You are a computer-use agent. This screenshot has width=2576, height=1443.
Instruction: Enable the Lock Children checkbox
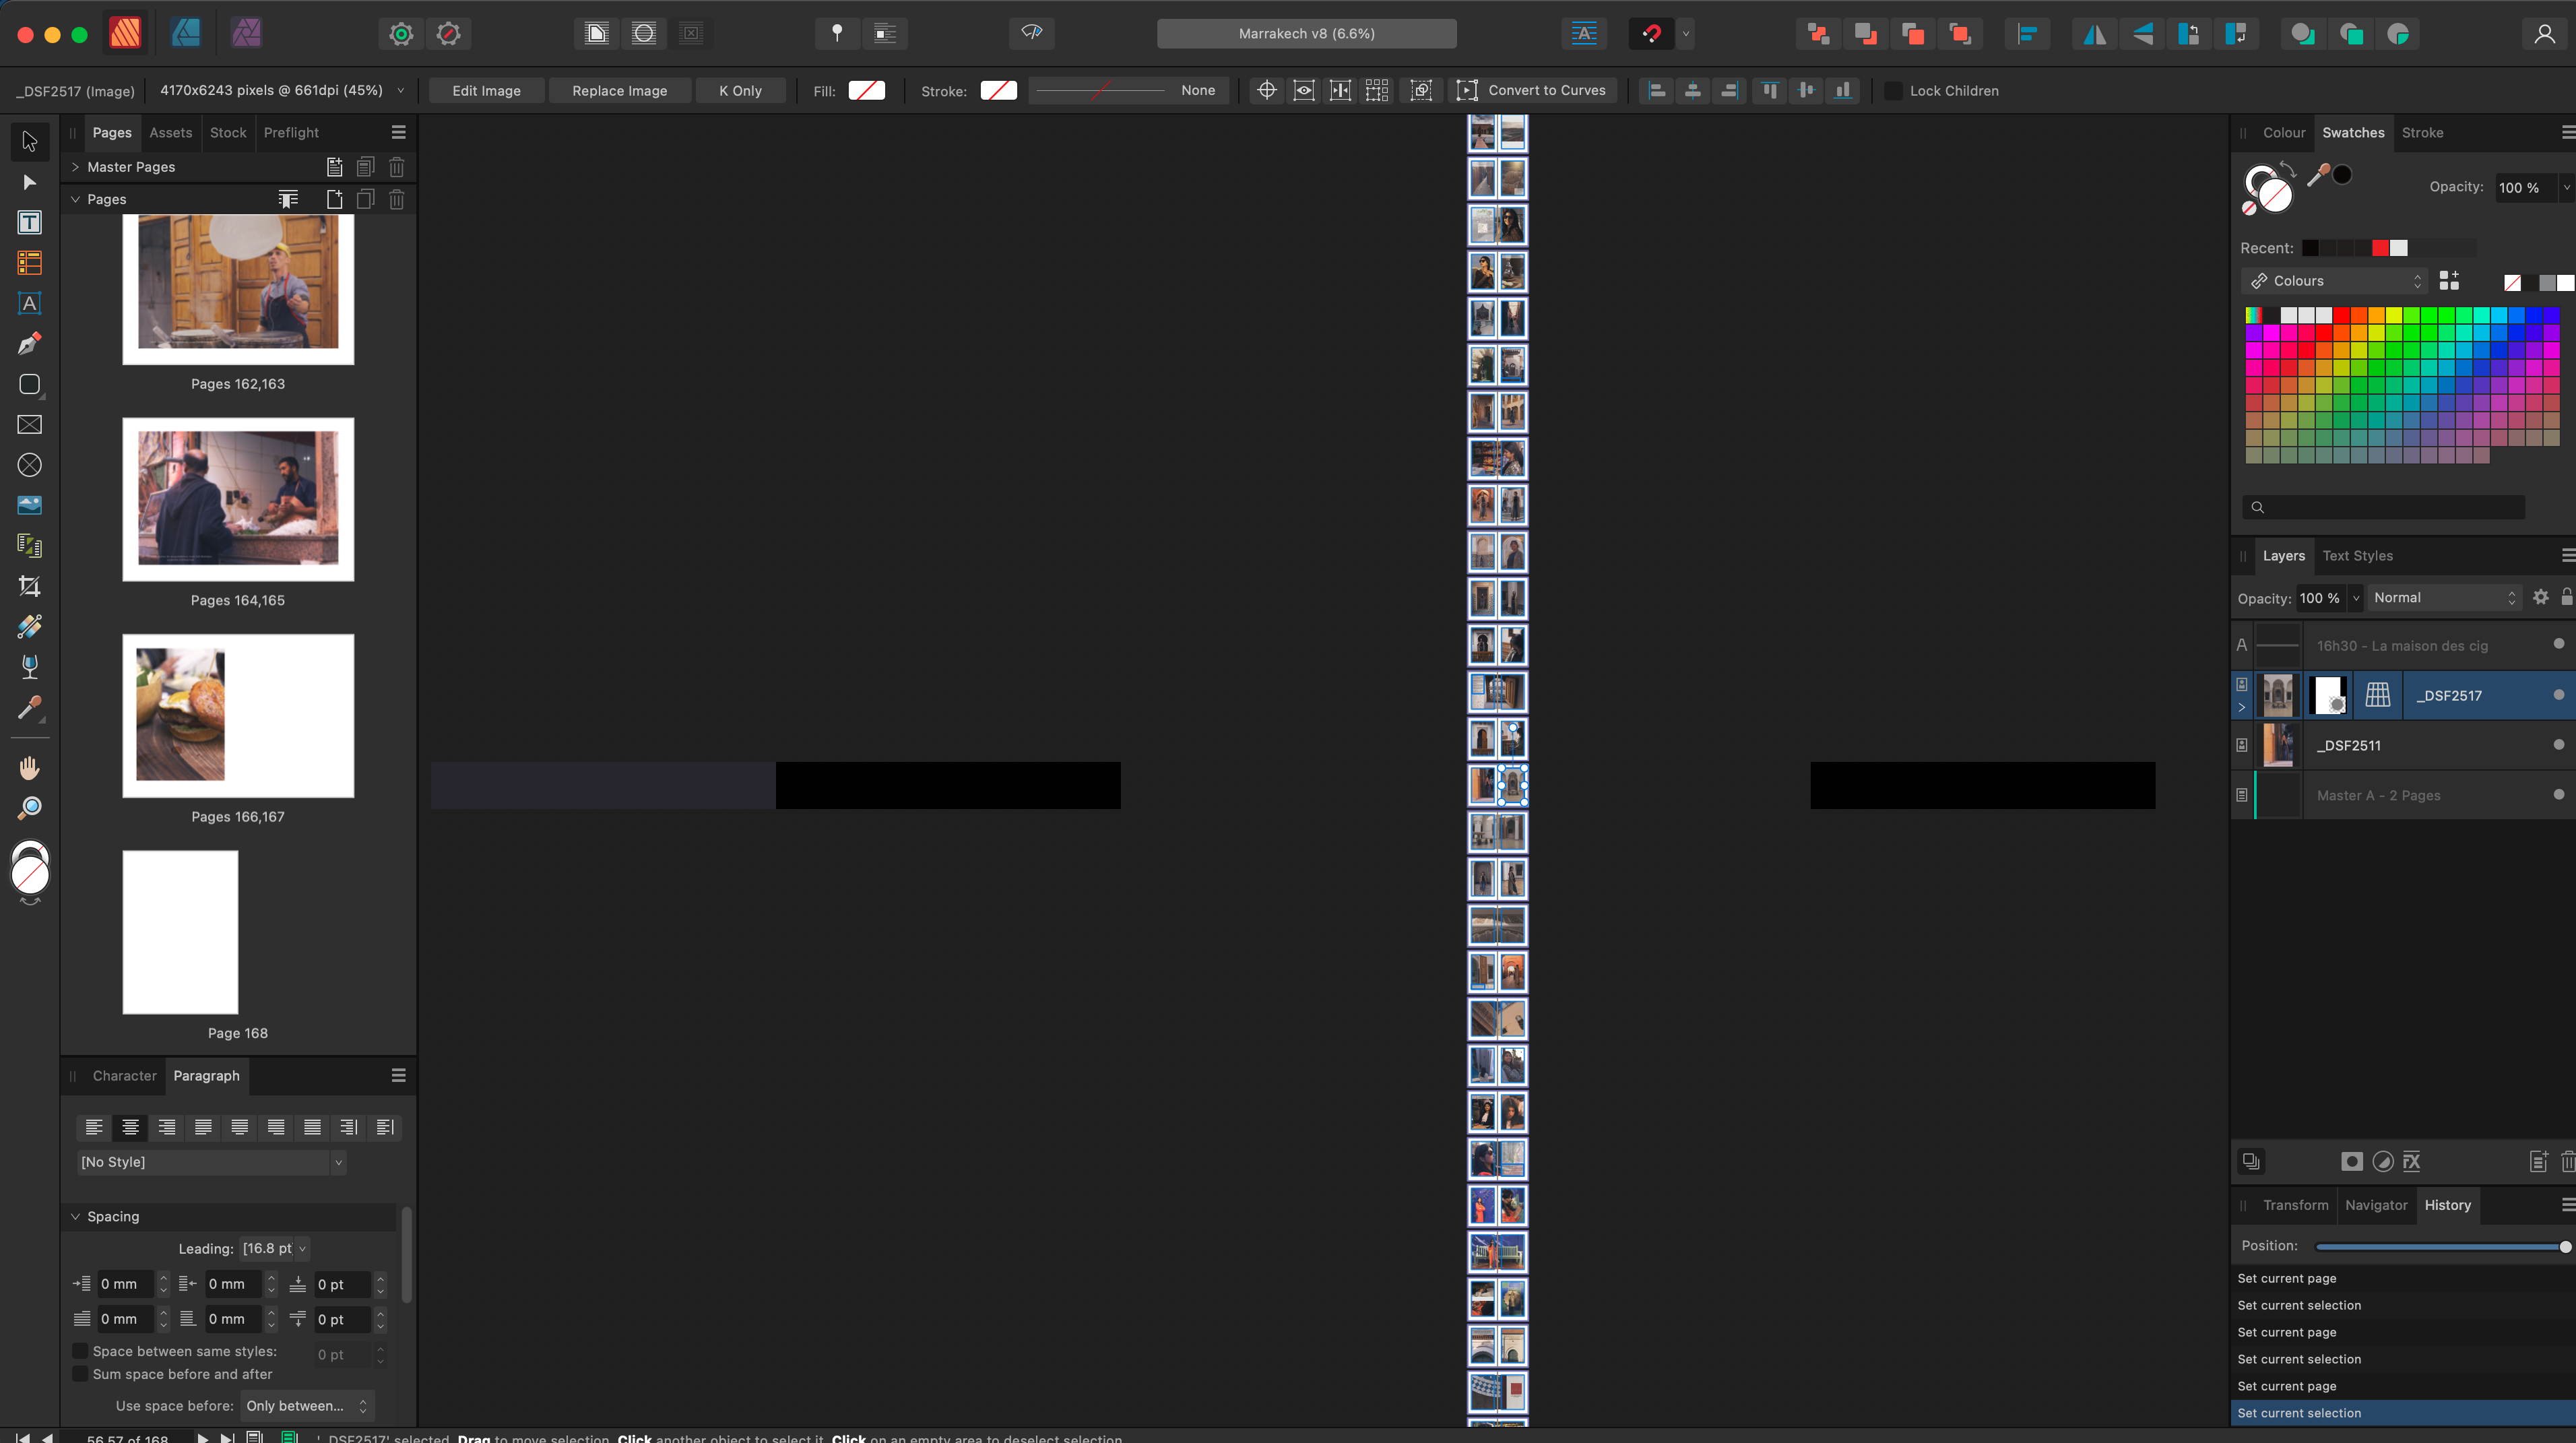[1893, 90]
